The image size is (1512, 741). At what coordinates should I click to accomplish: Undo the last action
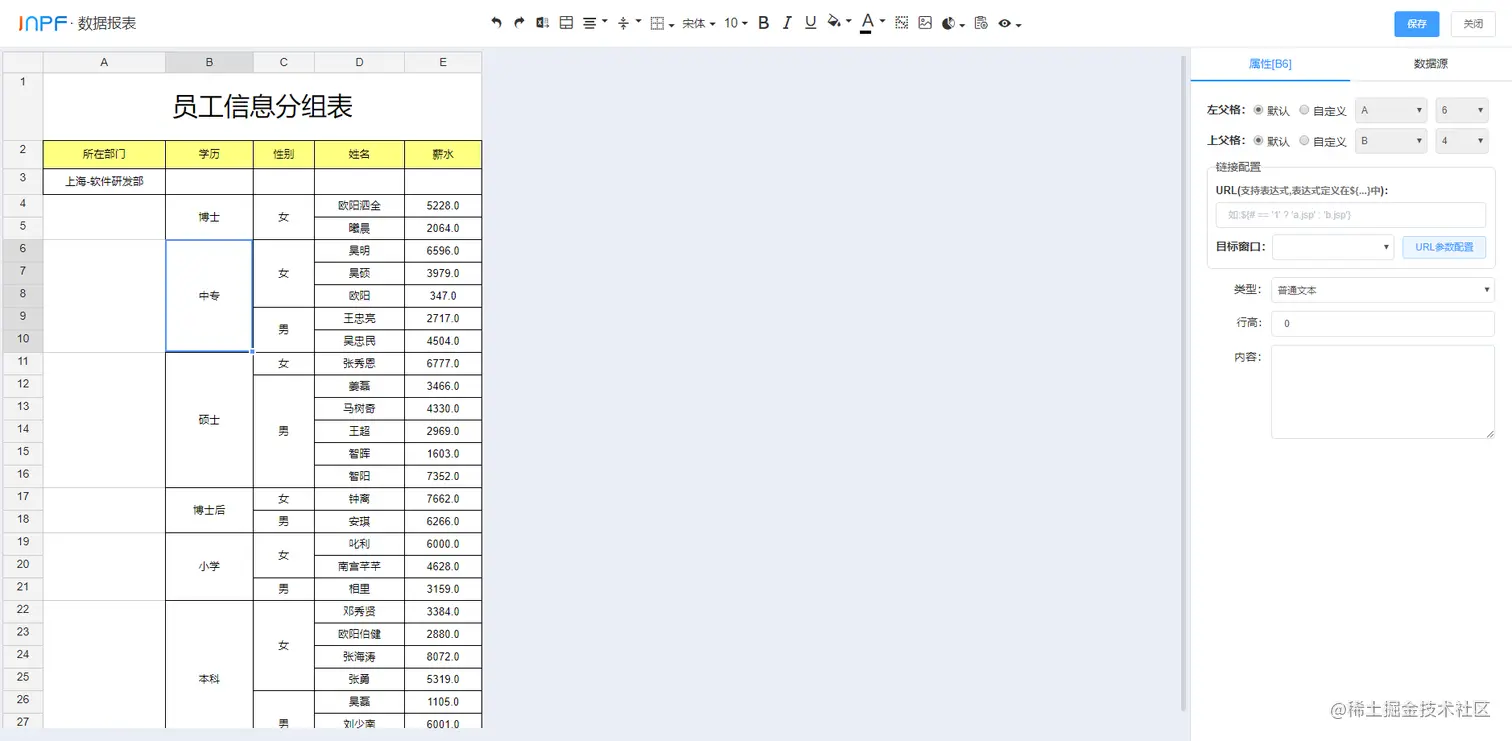click(496, 23)
